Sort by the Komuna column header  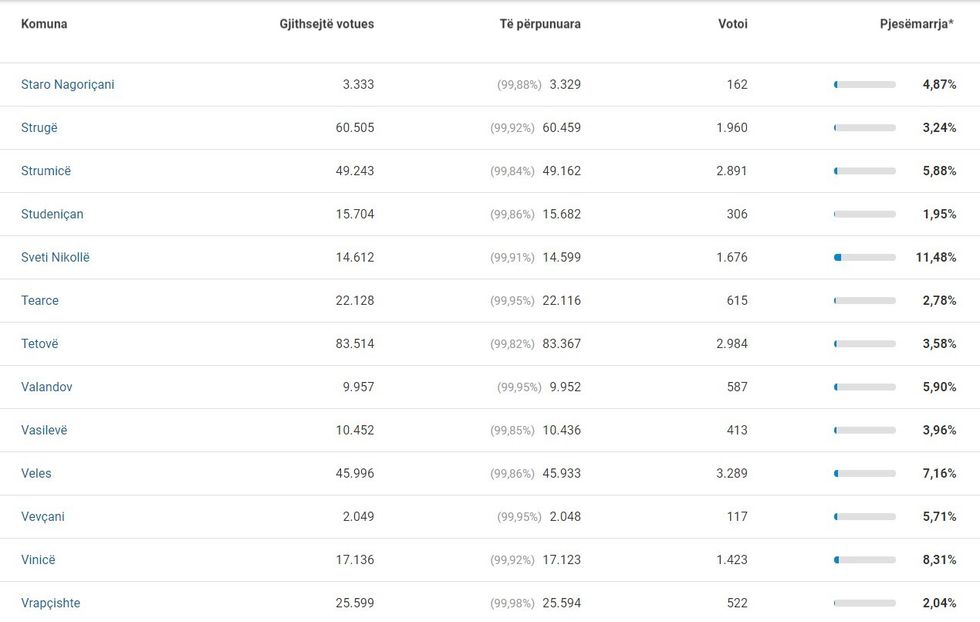pyautogui.click(x=44, y=24)
